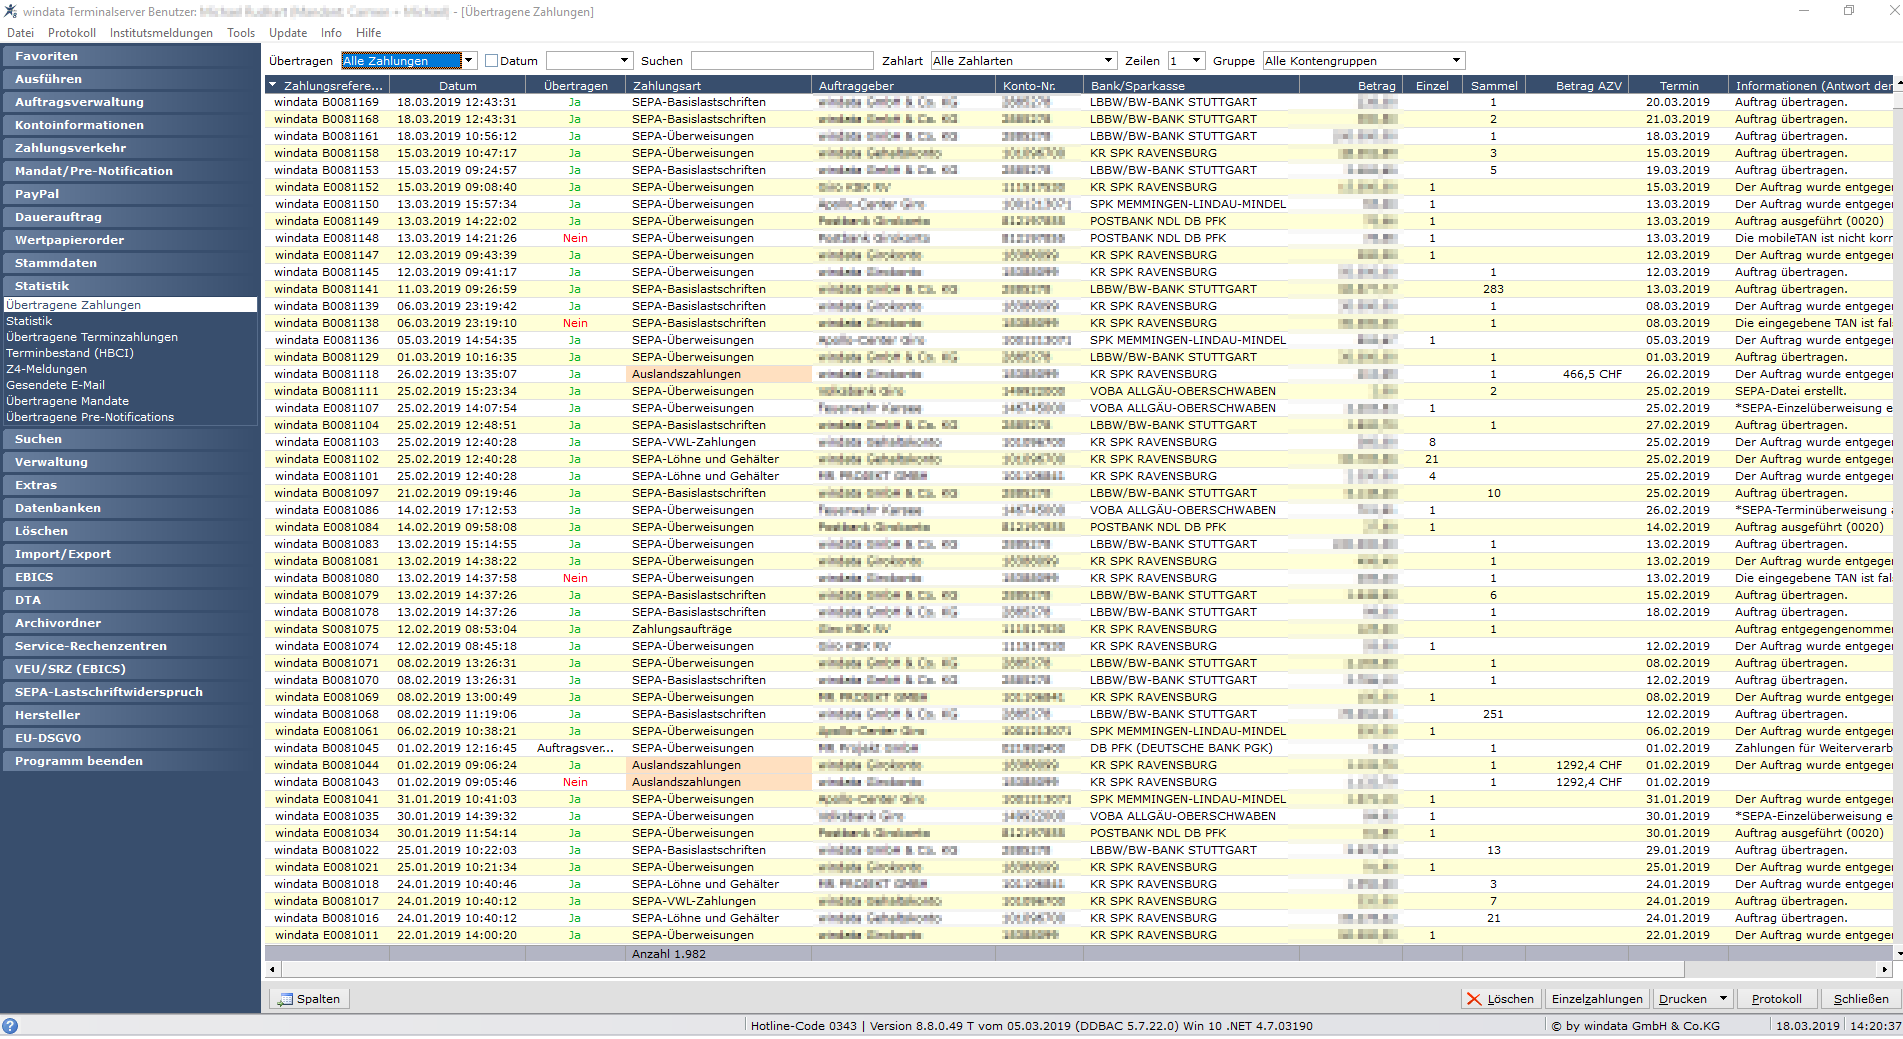Select Übertragene Mandate in sidebar
The image size is (1903, 1039).
(x=68, y=401)
